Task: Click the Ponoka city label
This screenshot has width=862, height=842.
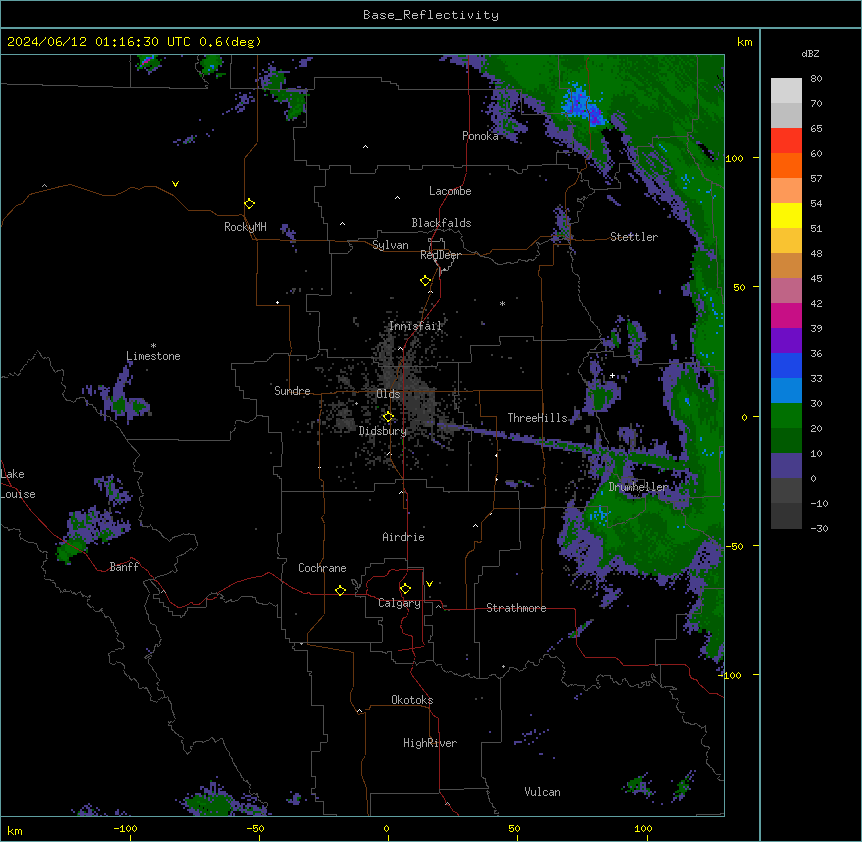Action: coord(480,136)
